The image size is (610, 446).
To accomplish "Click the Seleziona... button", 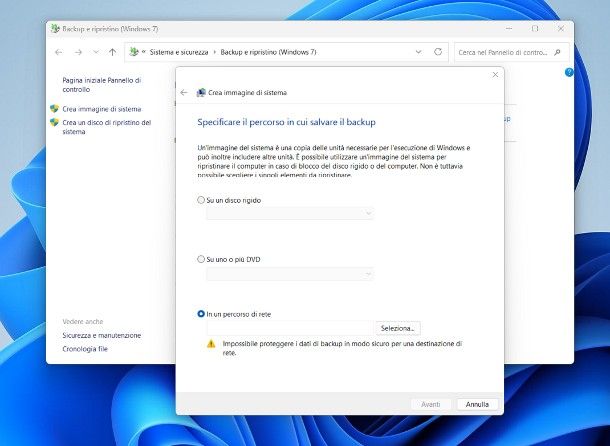I will [x=398, y=328].
